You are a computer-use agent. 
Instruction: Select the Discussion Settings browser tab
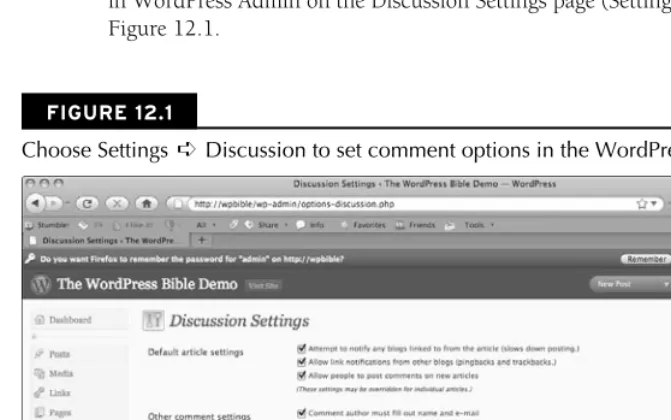pos(107,241)
